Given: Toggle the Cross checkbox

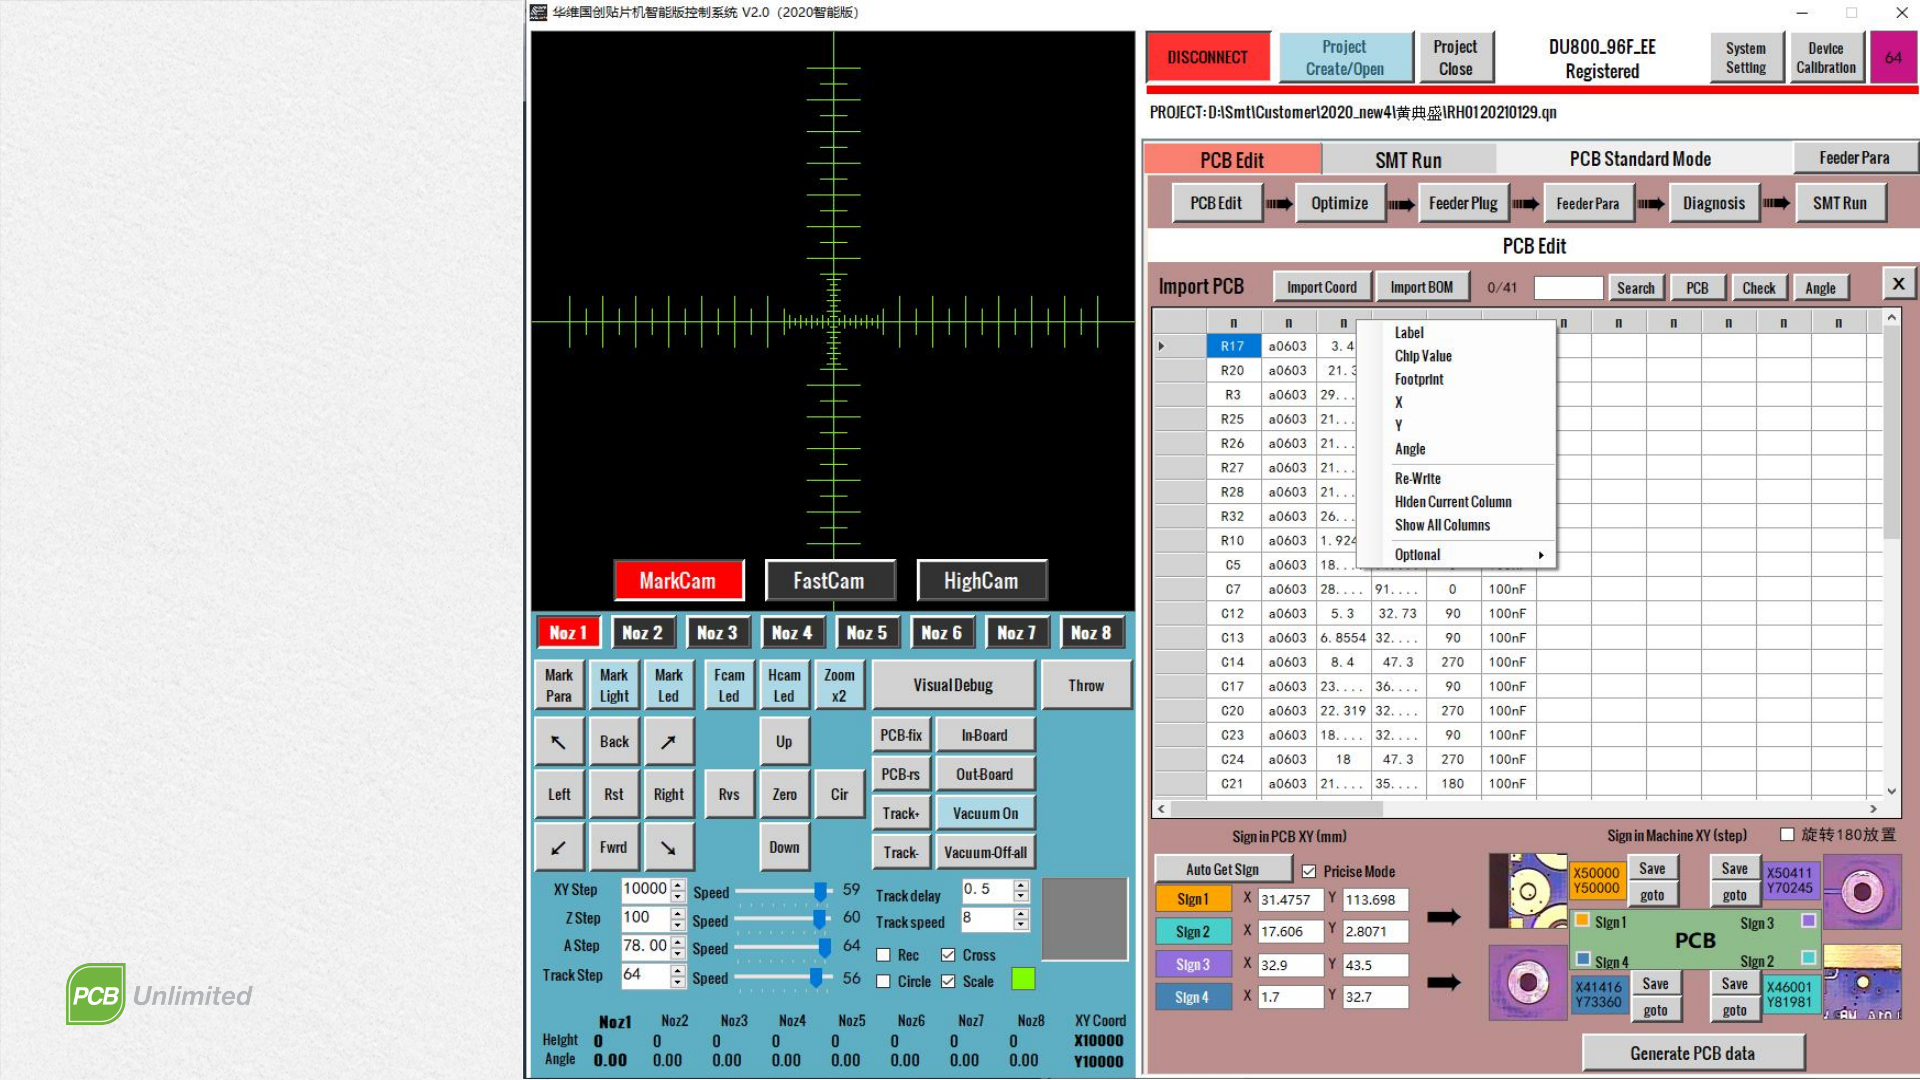Looking at the screenshot, I should tap(948, 955).
